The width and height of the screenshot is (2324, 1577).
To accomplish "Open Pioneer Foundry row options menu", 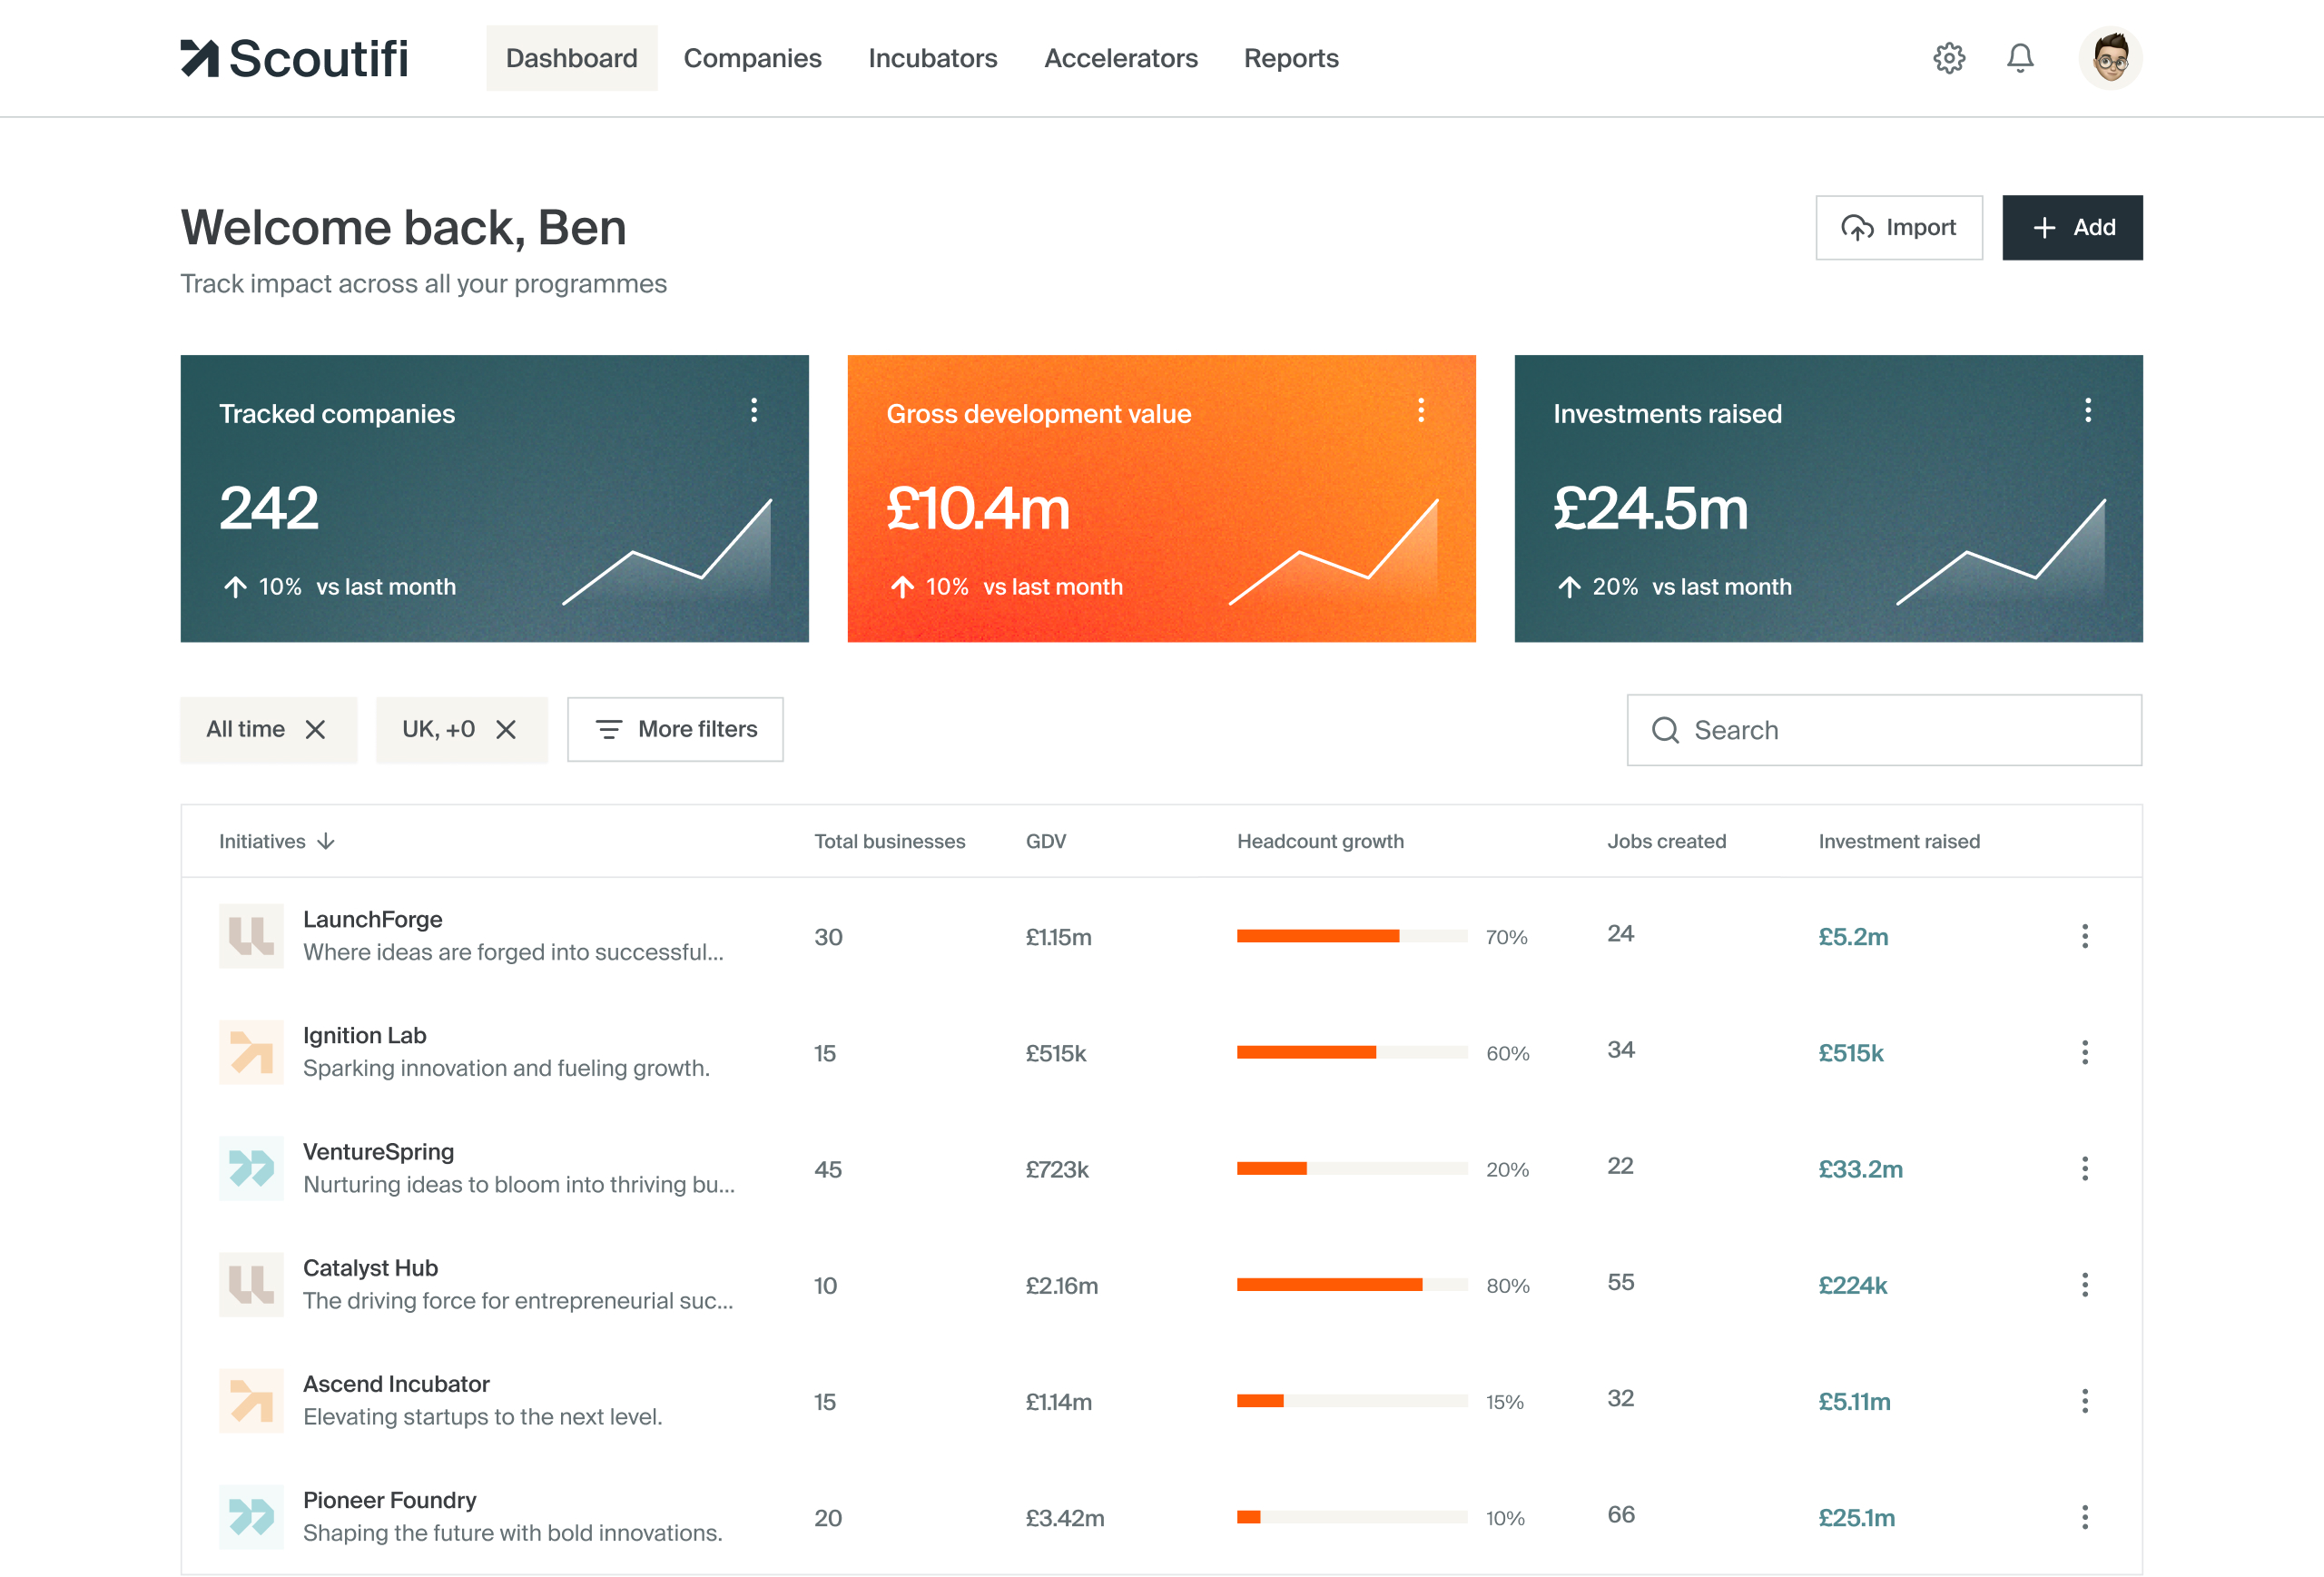I will (2084, 1517).
